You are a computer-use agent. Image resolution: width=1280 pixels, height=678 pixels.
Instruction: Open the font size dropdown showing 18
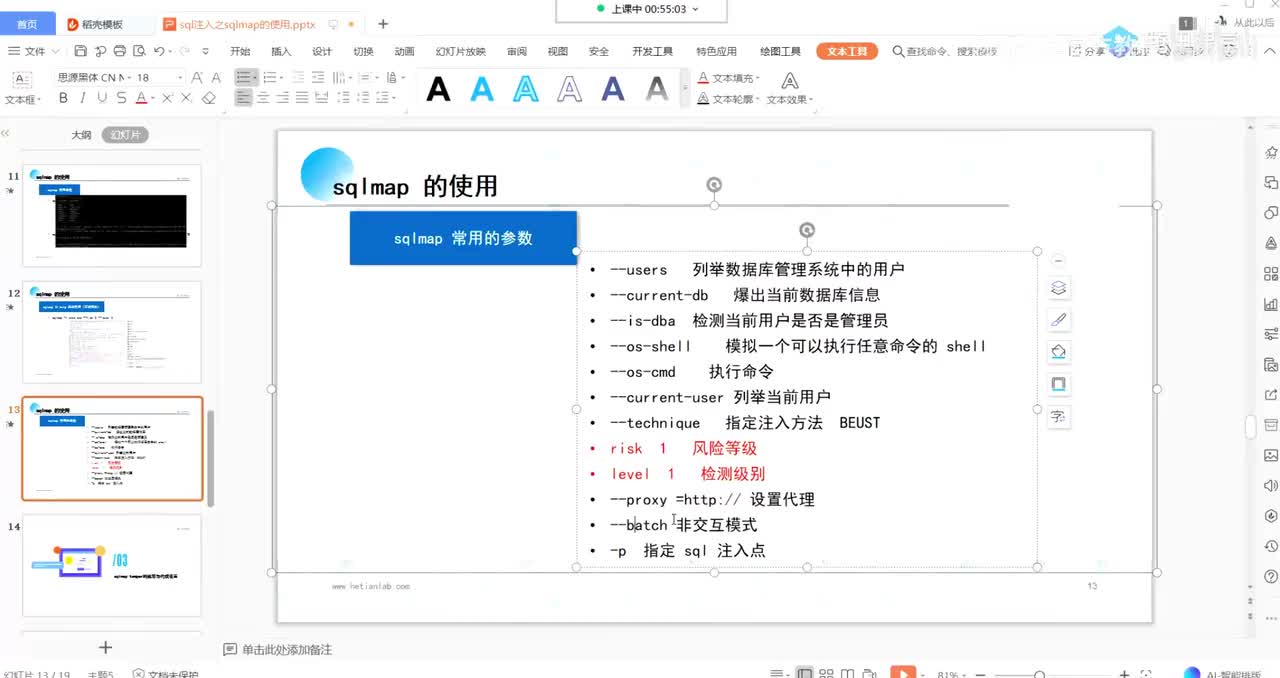180,77
